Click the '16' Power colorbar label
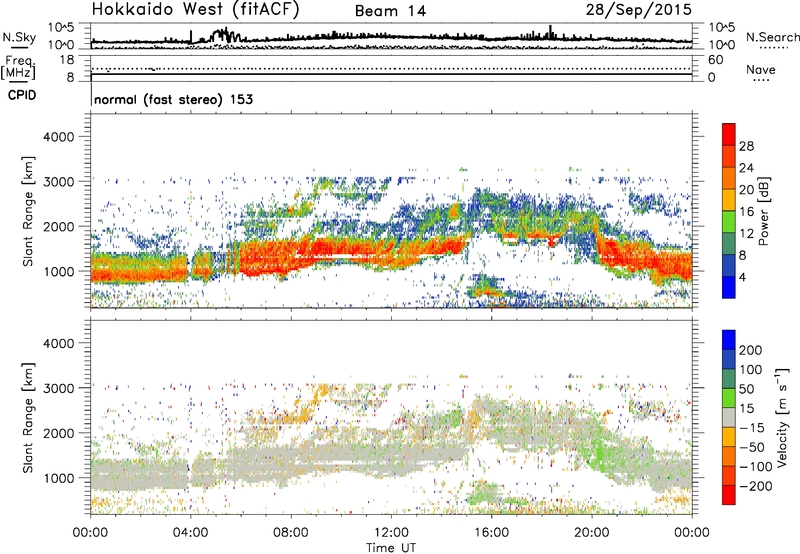 (x=746, y=212)
